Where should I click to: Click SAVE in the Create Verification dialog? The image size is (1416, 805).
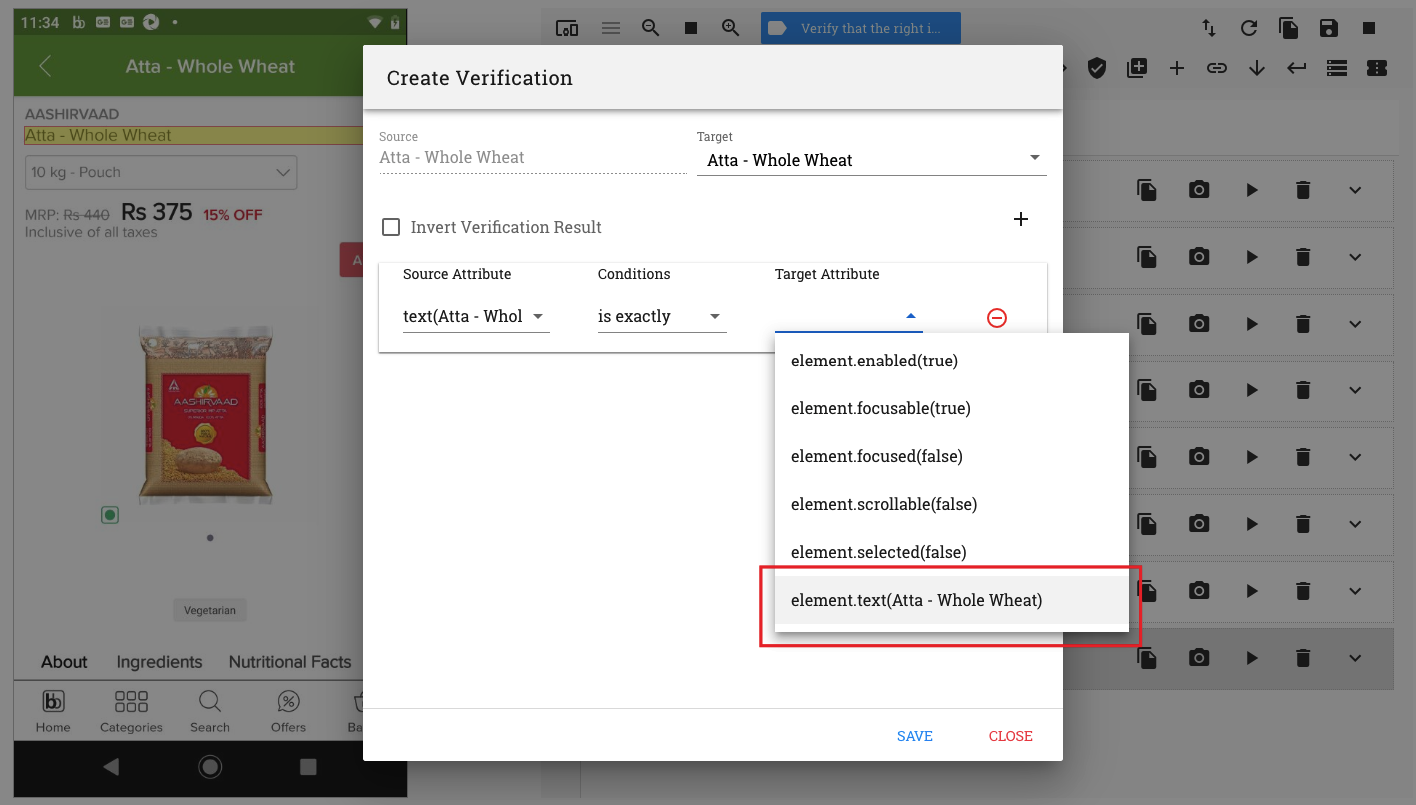914,736
